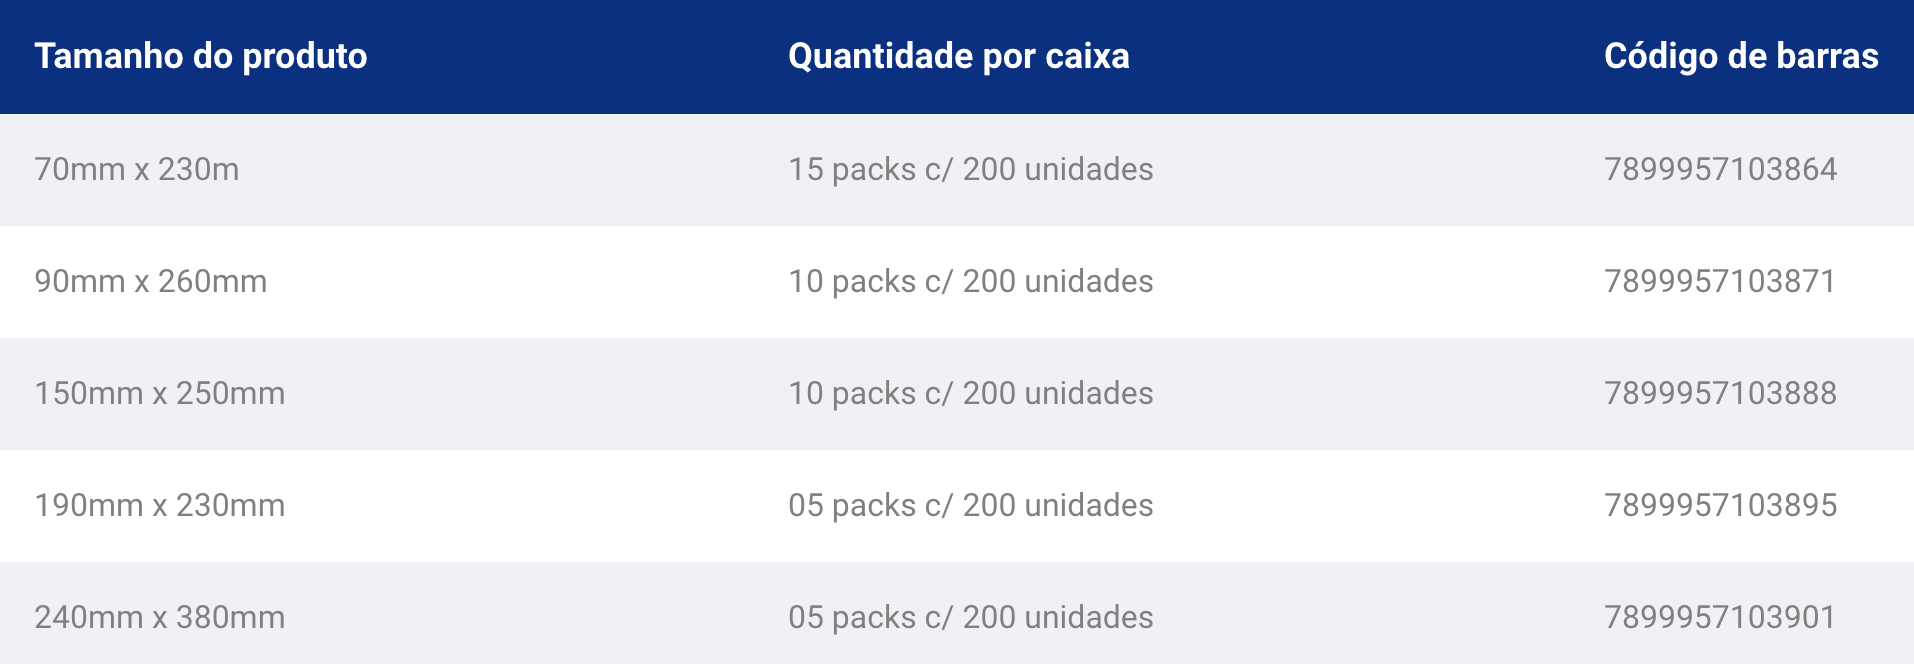Click the word caixa in header

tap(1087, 56)
